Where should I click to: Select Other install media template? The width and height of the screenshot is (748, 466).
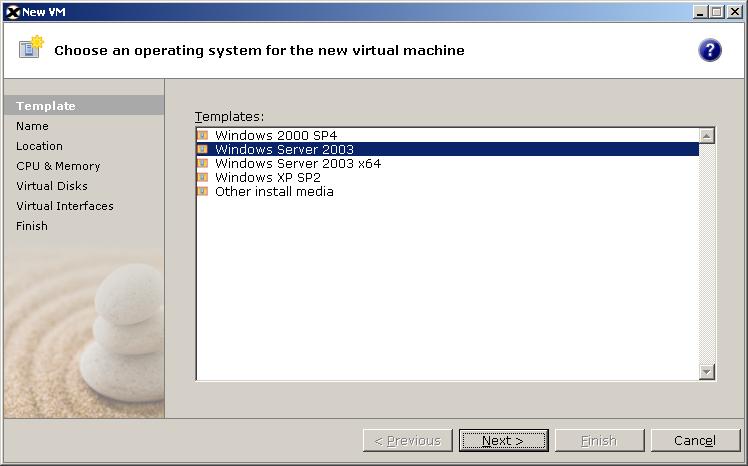447,191
